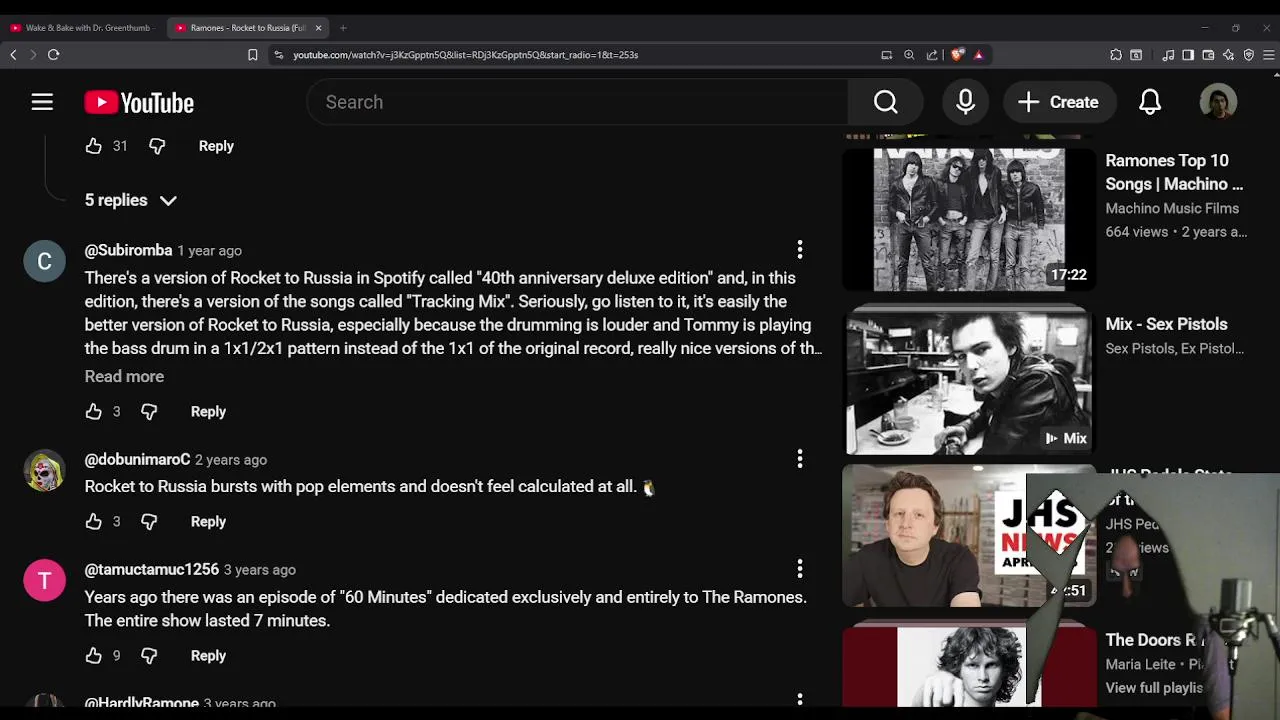Click @dobunimaroC's avatar image

pos(44,471)
